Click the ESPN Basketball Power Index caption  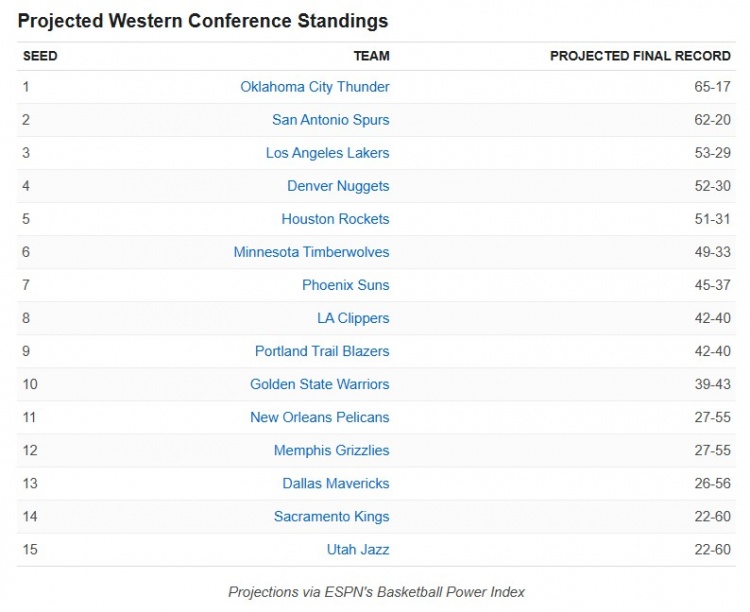(x=376, y=591)
